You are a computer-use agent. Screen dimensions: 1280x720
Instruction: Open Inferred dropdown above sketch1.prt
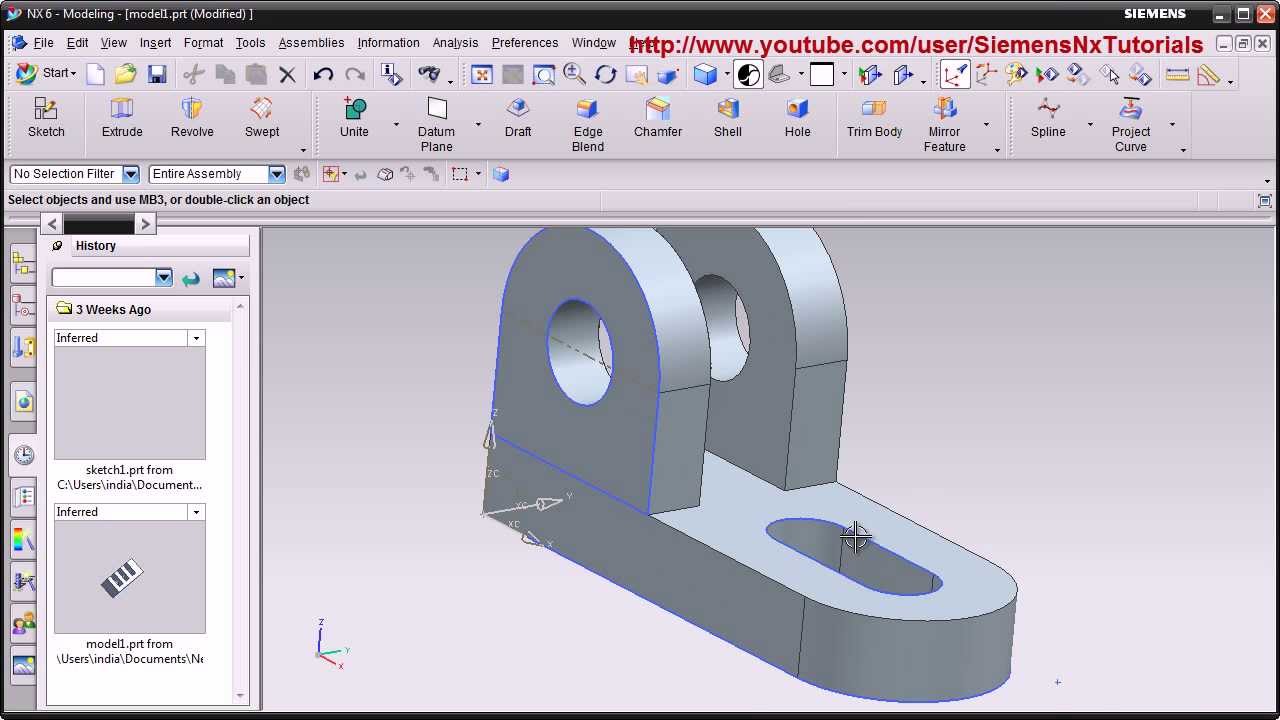tap(196, 338)
